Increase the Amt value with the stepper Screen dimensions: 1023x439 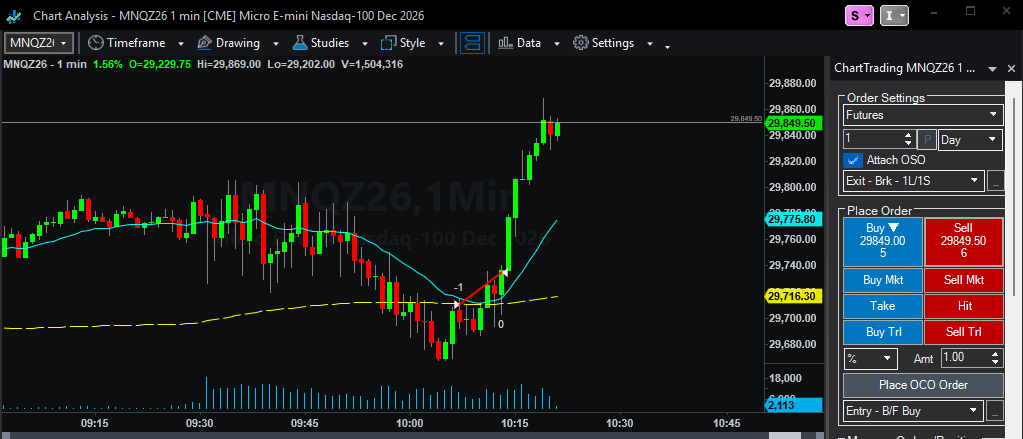tap(995, 354)
